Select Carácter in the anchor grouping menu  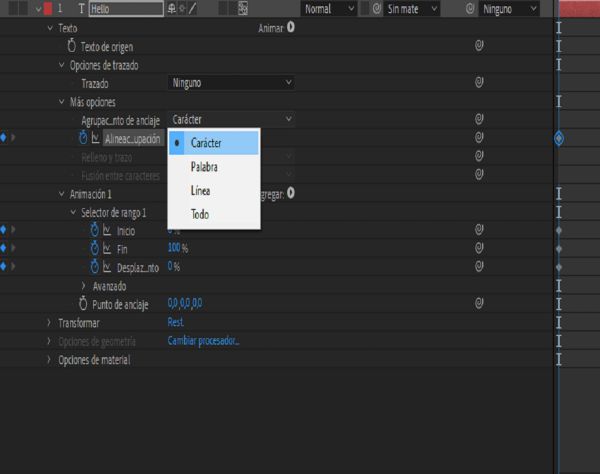point(214,143)
